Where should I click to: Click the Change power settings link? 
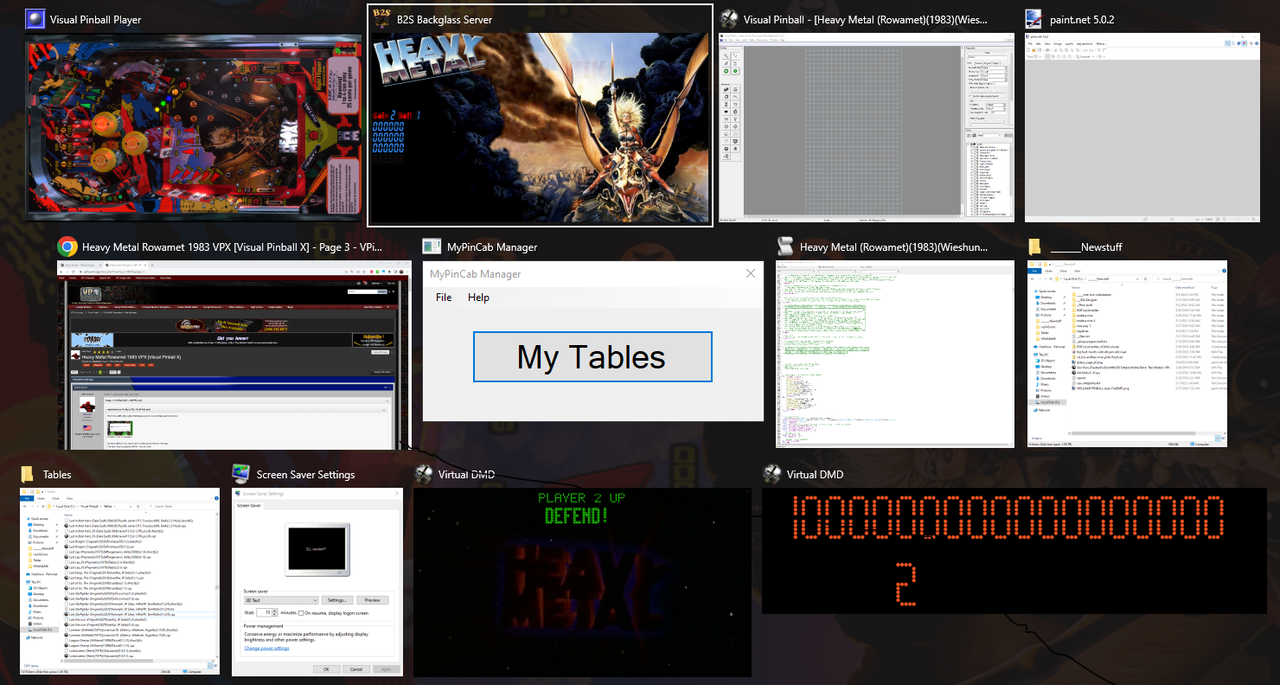[x=267, y=648]
